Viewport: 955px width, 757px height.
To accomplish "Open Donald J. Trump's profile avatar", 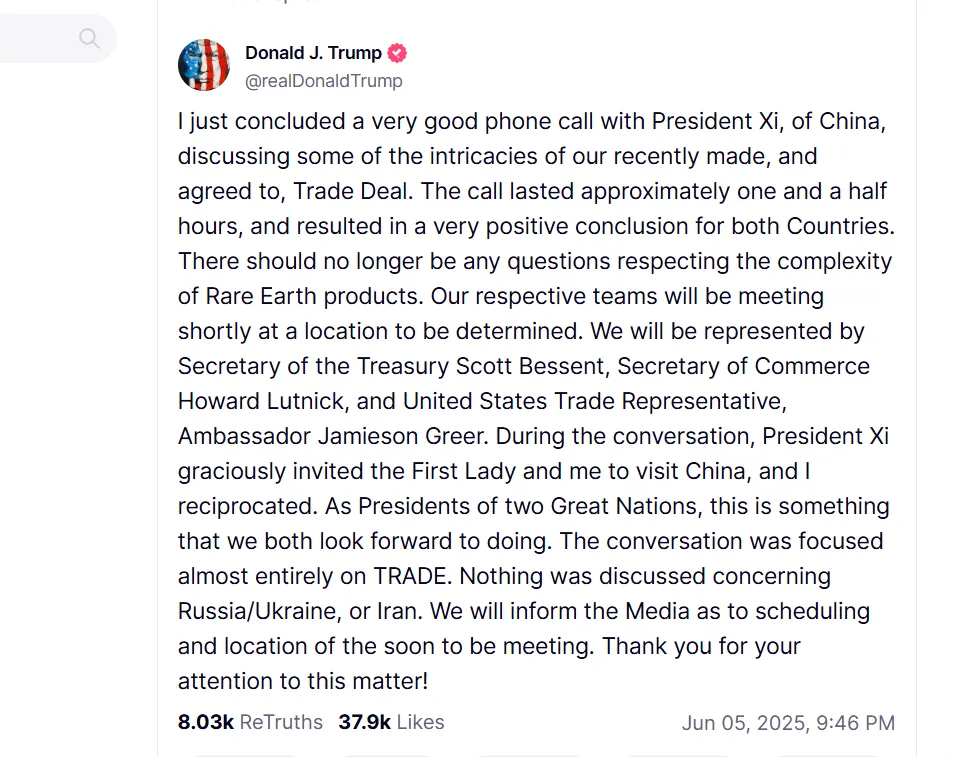I will 204,65.
